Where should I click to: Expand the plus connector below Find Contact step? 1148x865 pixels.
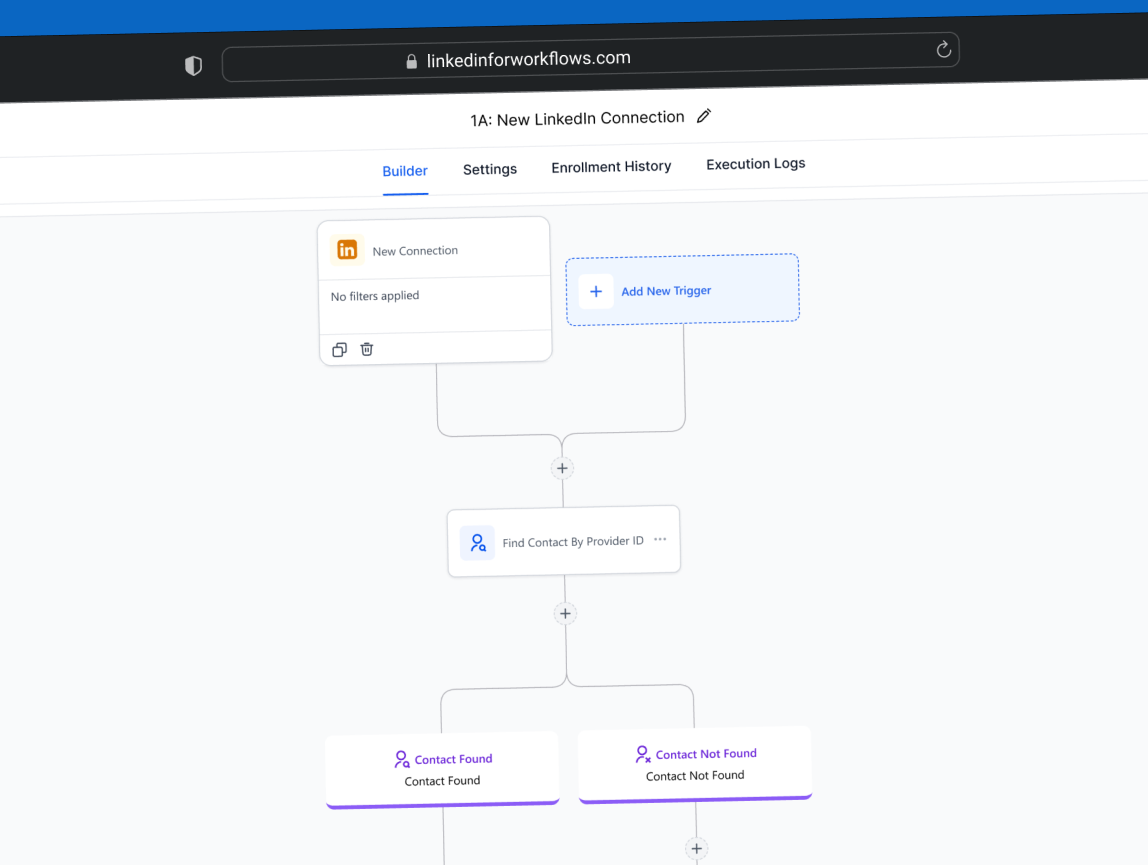pyautogui.click(x=565, y=613)
